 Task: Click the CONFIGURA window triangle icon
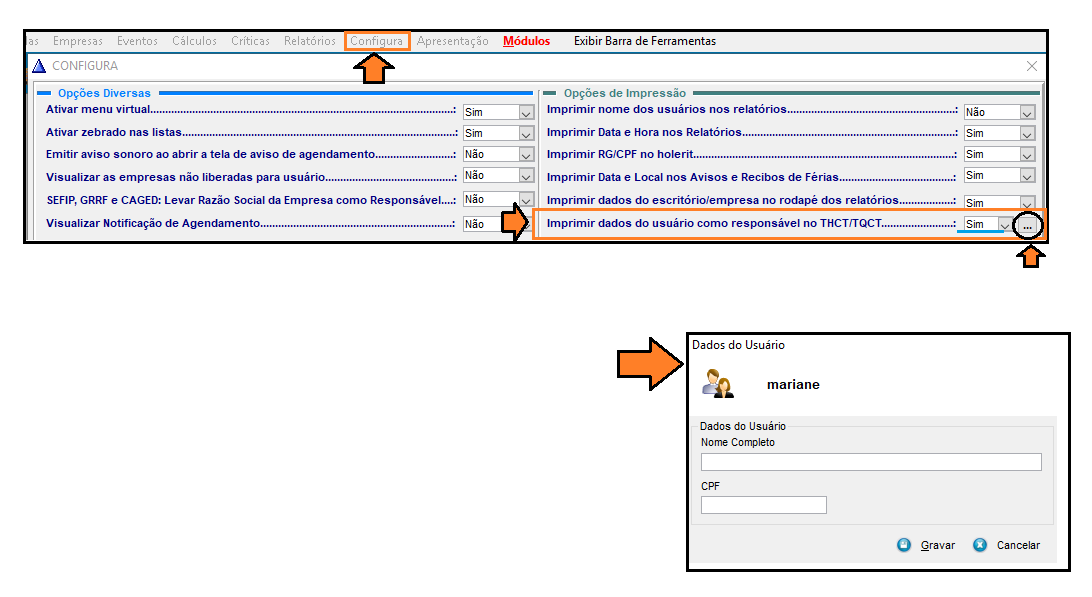(39, 66)
